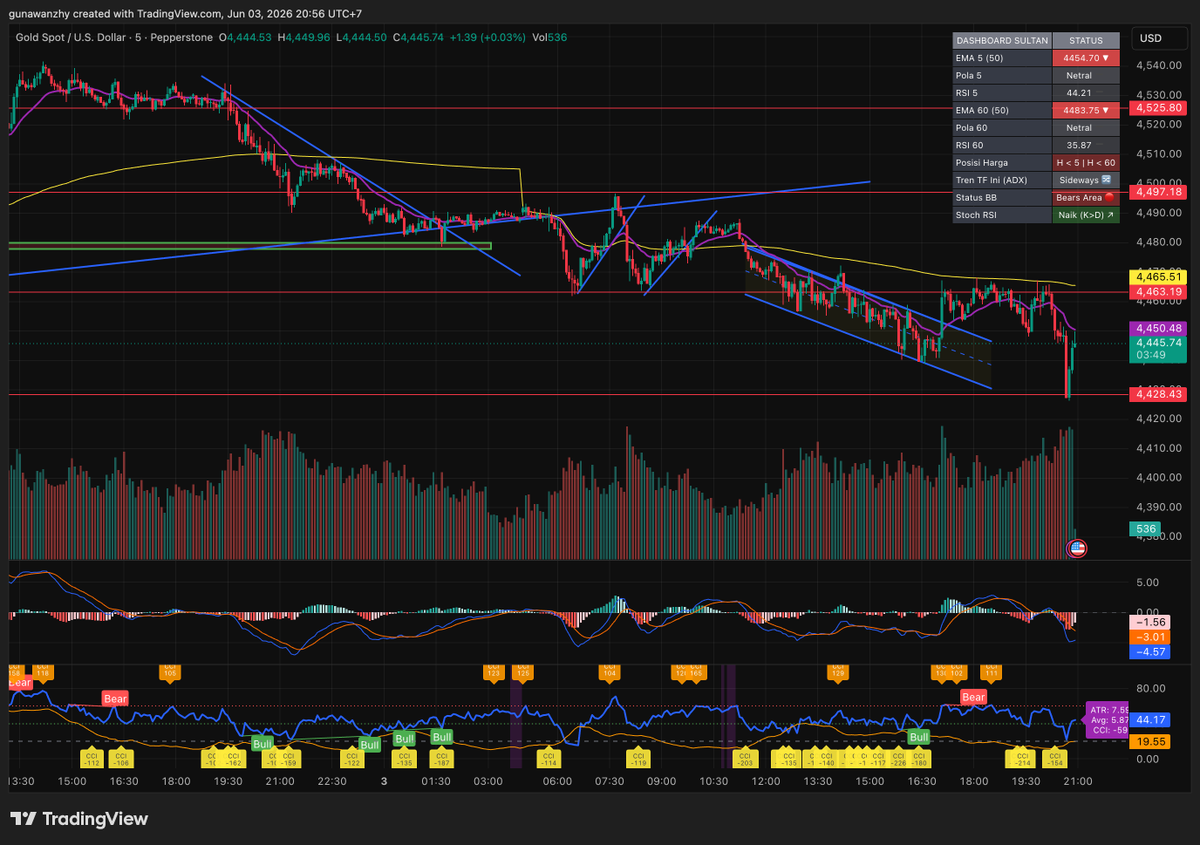Click the 4,463.19 red price label
This screenshot has height=845, width=1200.
(1156, 292)
